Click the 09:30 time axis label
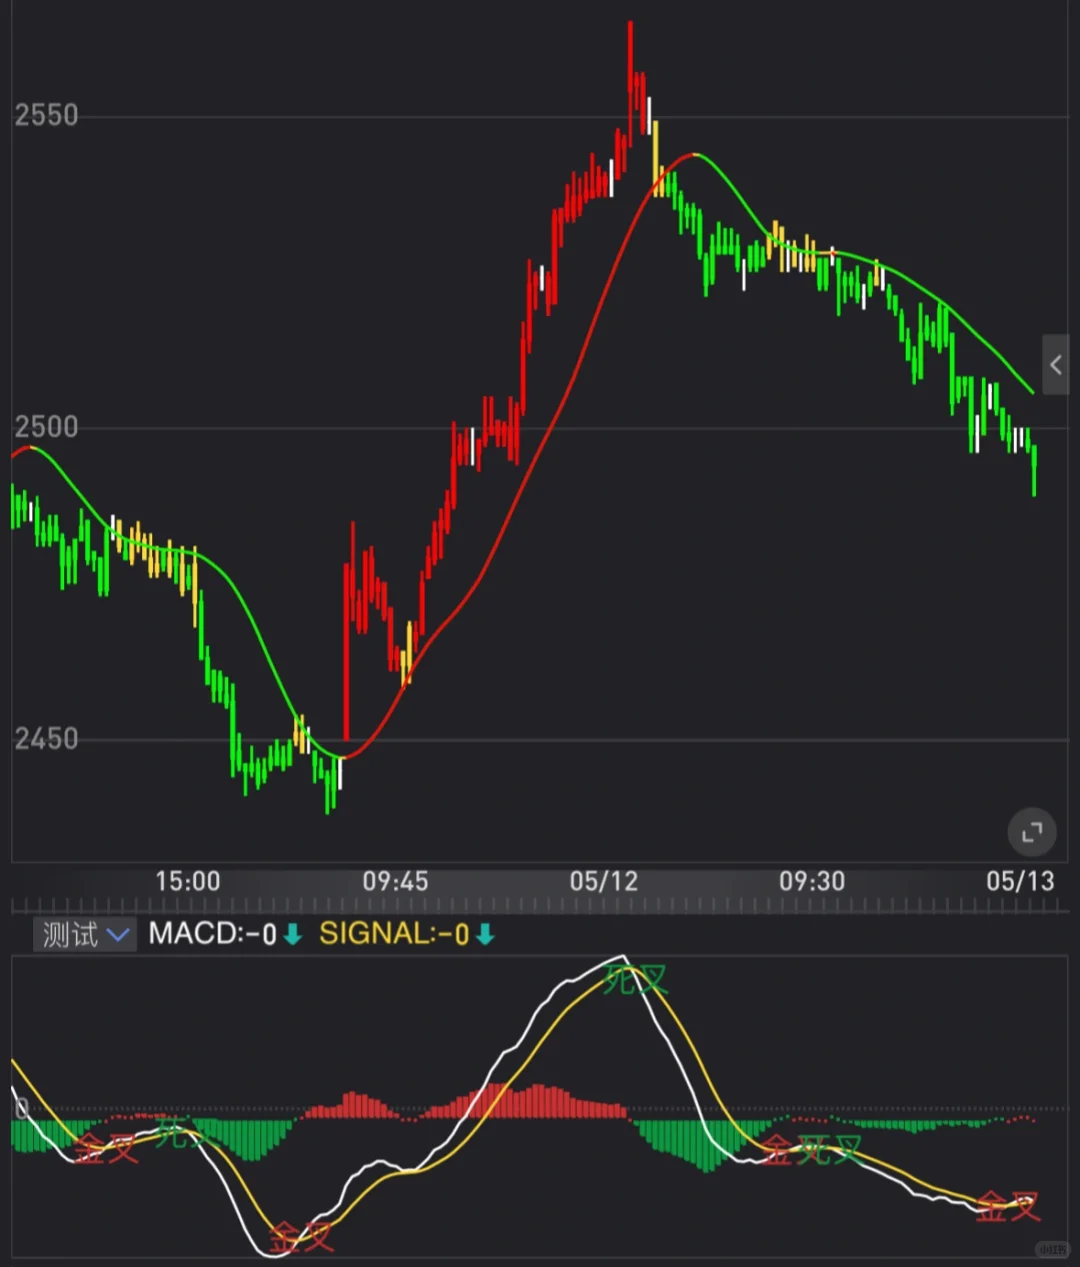Viewport: 1080px width, 1267px height. tap(812, 881)
